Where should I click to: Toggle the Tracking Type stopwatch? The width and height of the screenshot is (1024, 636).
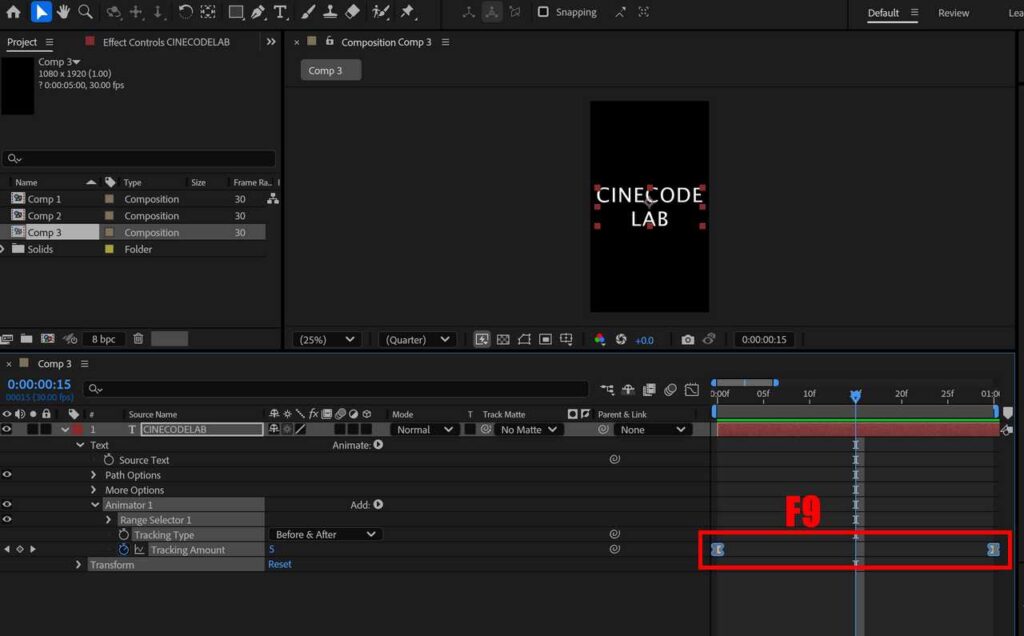pos(123,535)
